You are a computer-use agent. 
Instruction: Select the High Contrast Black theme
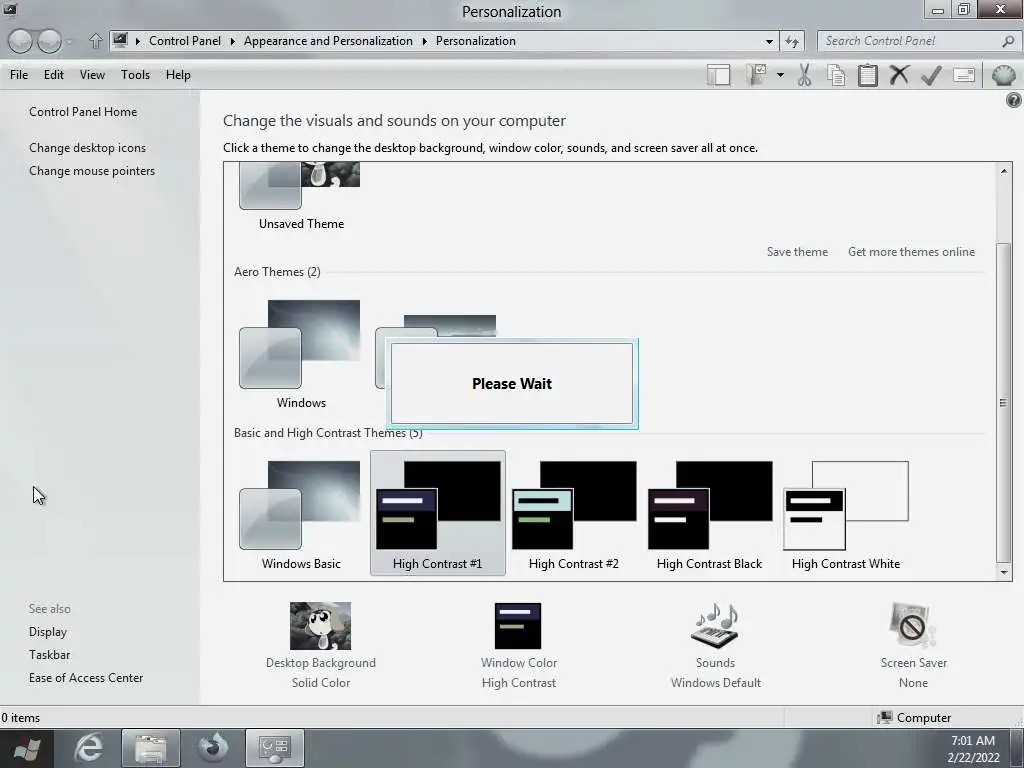709,515
